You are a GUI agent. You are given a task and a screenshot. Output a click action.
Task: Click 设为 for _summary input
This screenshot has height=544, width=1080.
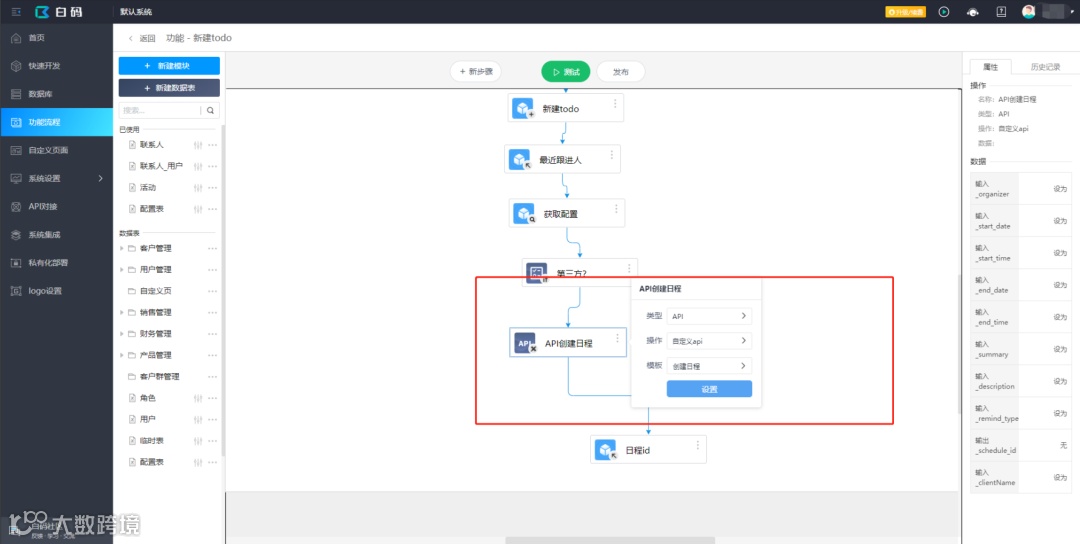coord(1059,349)
